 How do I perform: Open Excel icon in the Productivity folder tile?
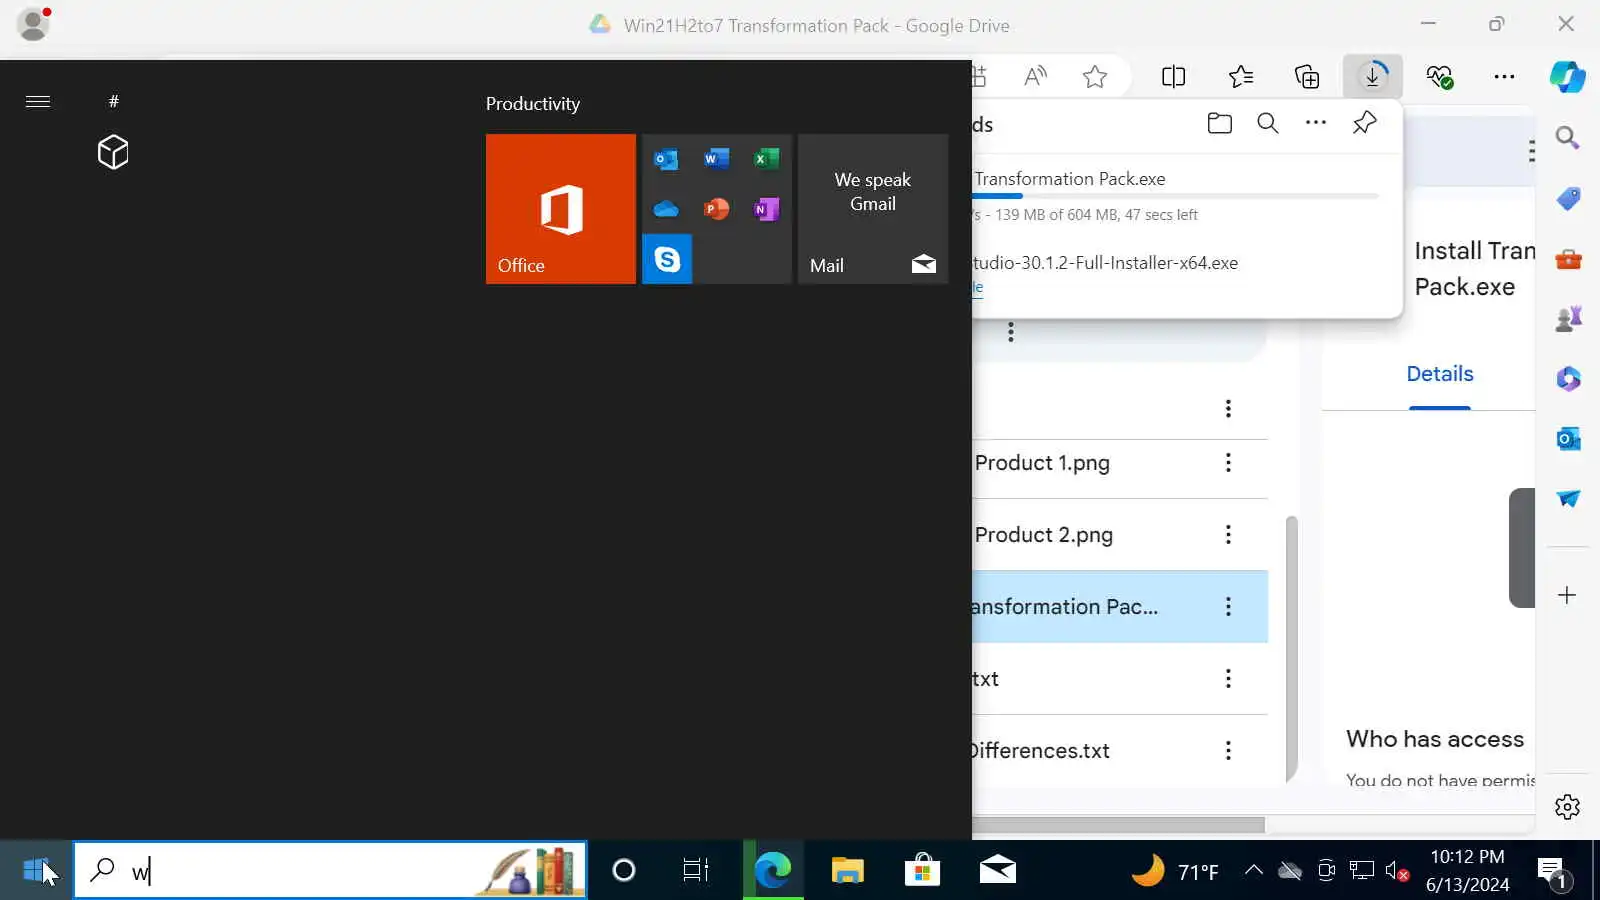click(x=766, y=159)
